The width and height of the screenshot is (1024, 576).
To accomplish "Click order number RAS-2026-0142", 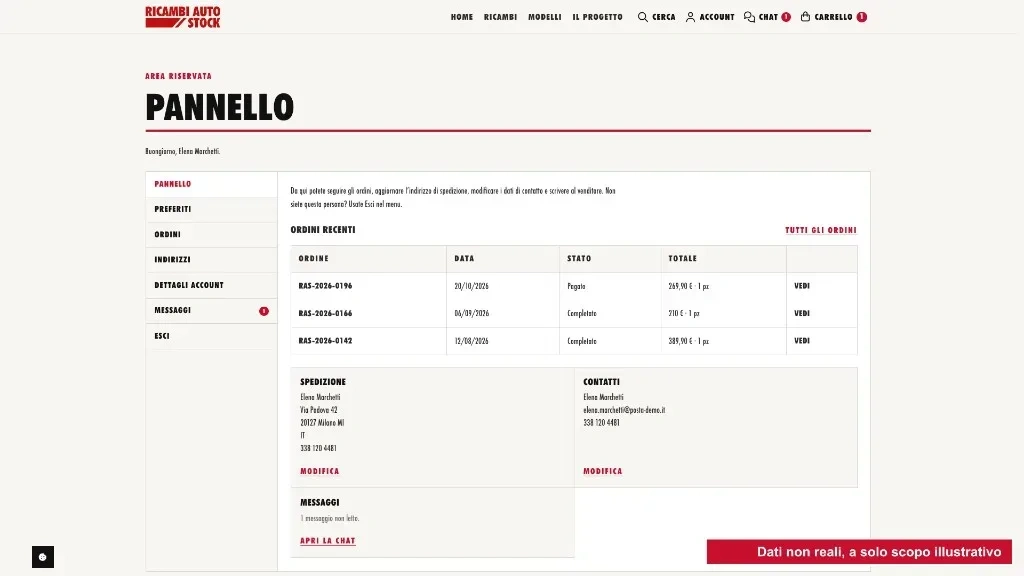I will 325,341.
